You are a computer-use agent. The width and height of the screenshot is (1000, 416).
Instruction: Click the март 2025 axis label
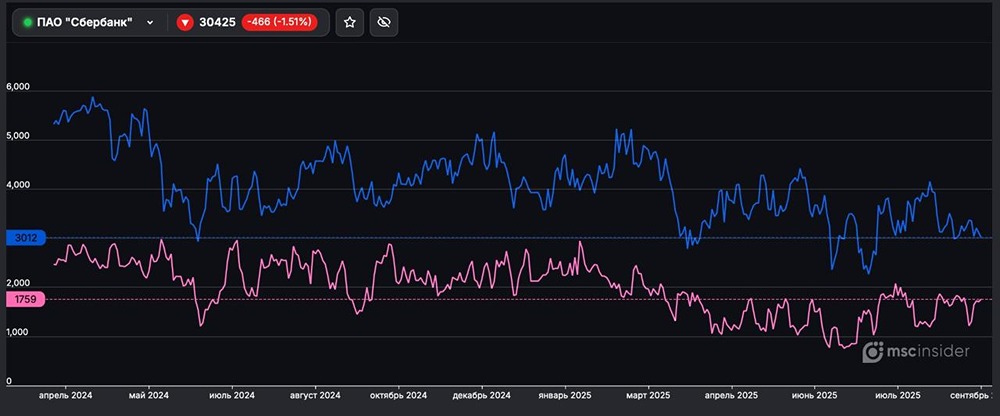tap(648, 396)
